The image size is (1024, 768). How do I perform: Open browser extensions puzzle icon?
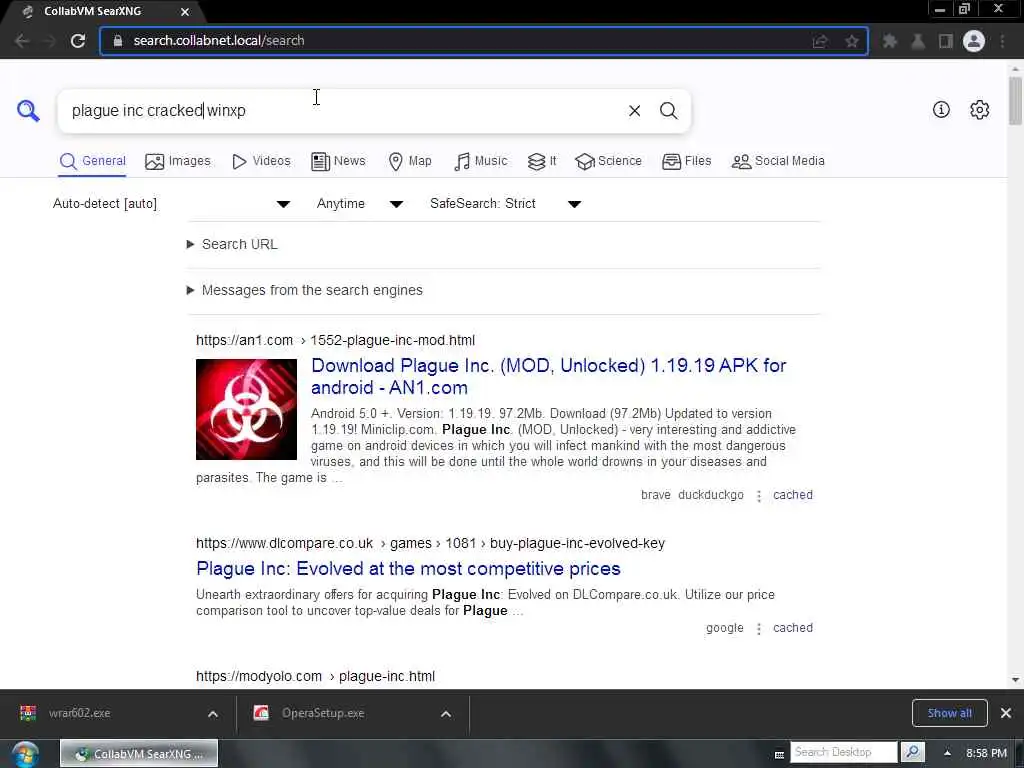click(889, 41)
